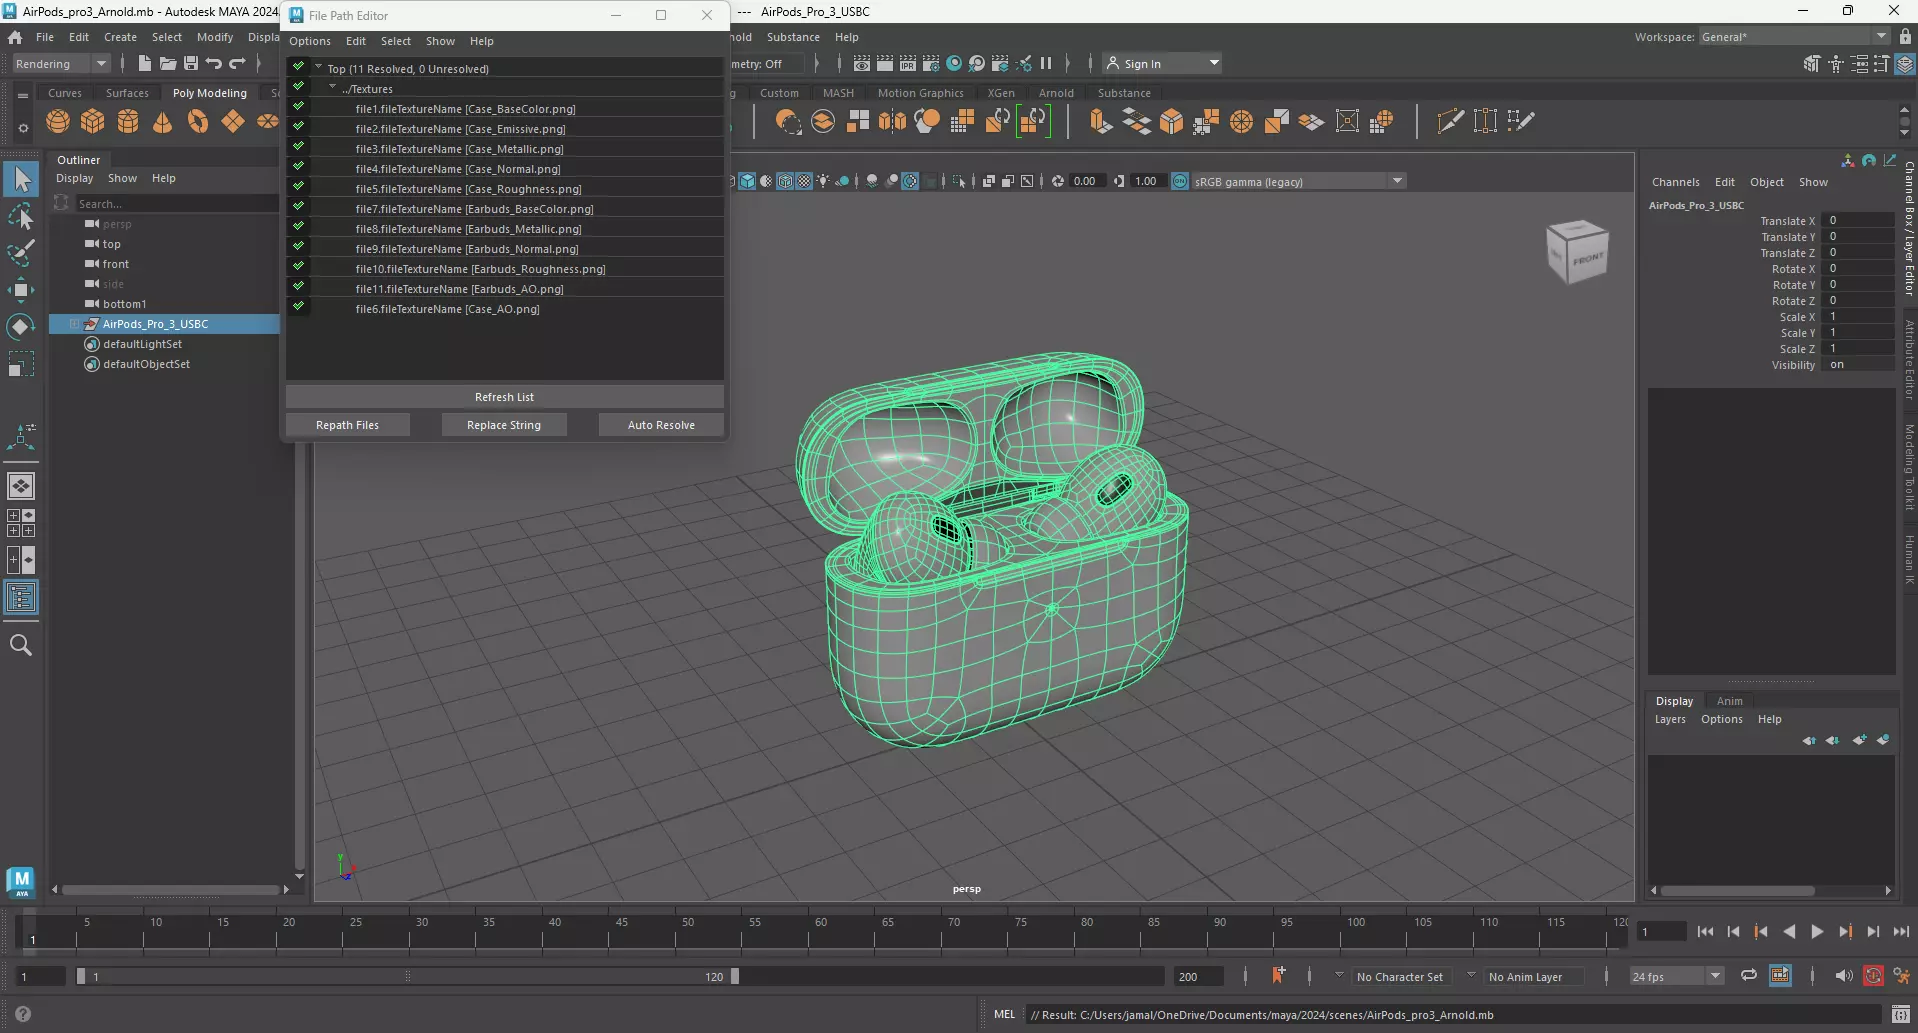Click the bookmark add icon in the range slider

1278,976
